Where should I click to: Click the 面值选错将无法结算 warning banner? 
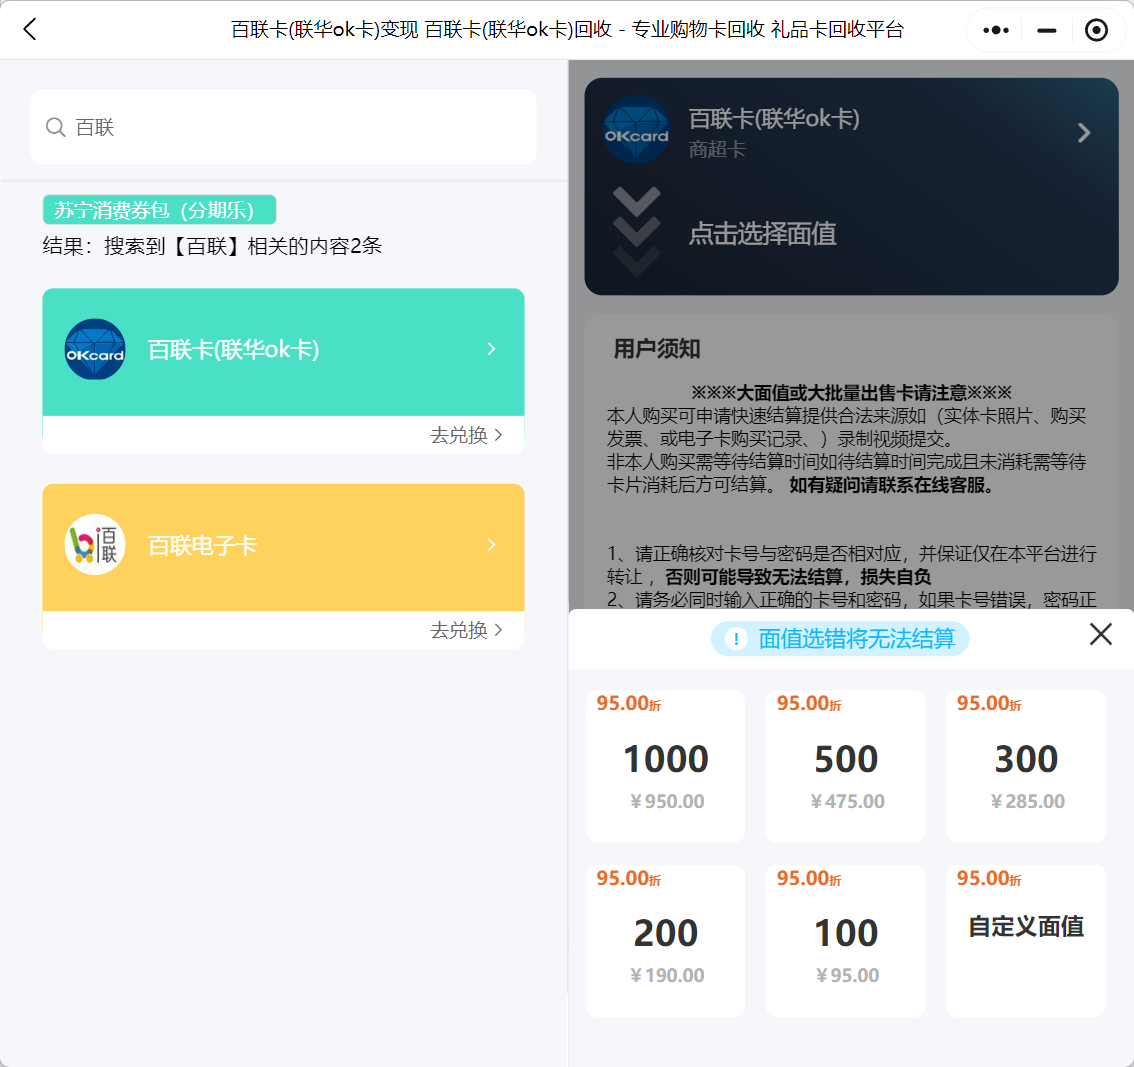pos(840,639)
